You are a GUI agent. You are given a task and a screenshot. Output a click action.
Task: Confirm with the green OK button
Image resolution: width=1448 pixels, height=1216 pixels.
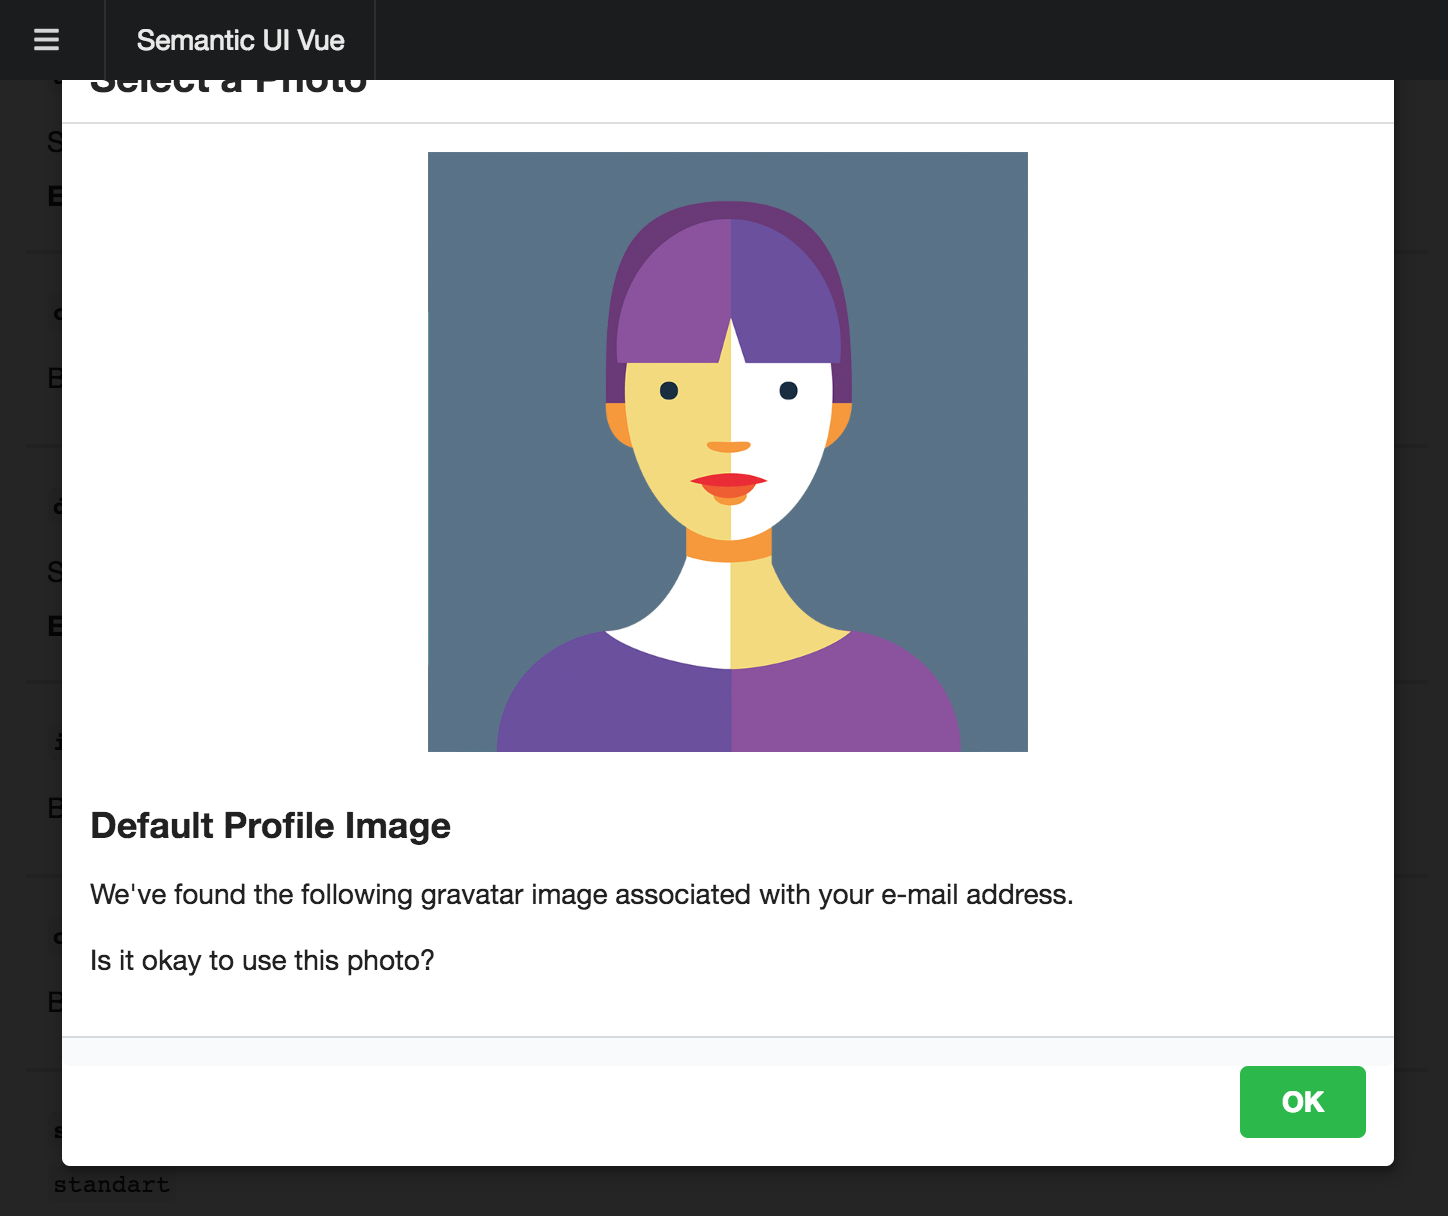pos(1302,1101)
